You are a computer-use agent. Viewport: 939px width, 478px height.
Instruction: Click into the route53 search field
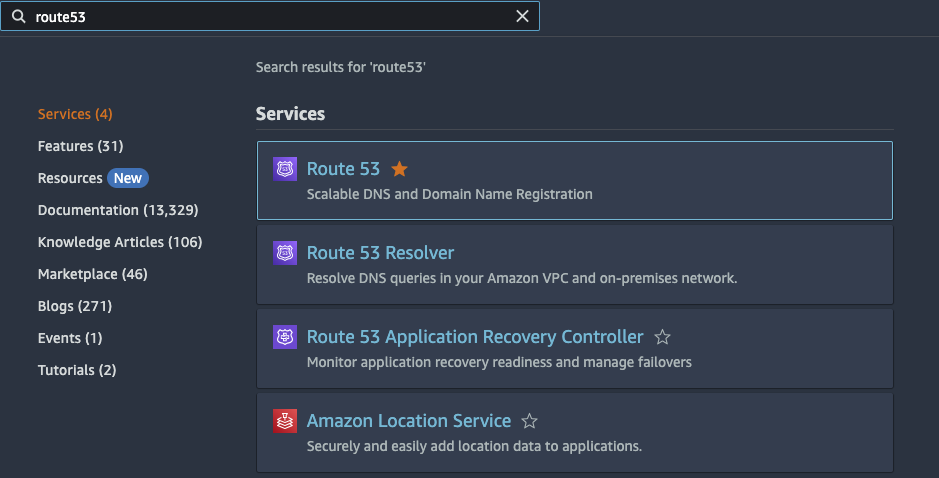coord(270,16)
